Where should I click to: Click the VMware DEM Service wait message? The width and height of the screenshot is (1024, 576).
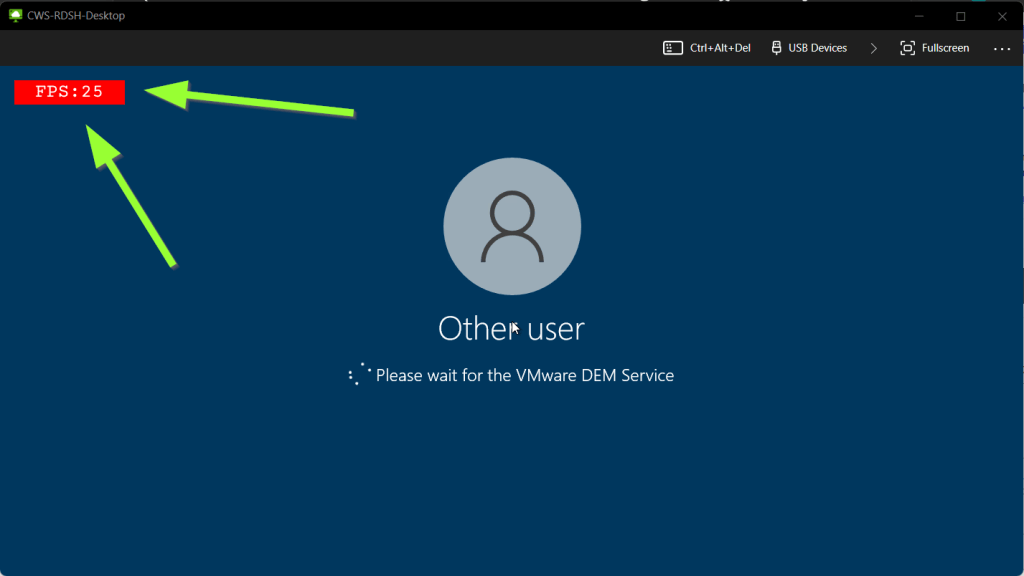[524, 374]
